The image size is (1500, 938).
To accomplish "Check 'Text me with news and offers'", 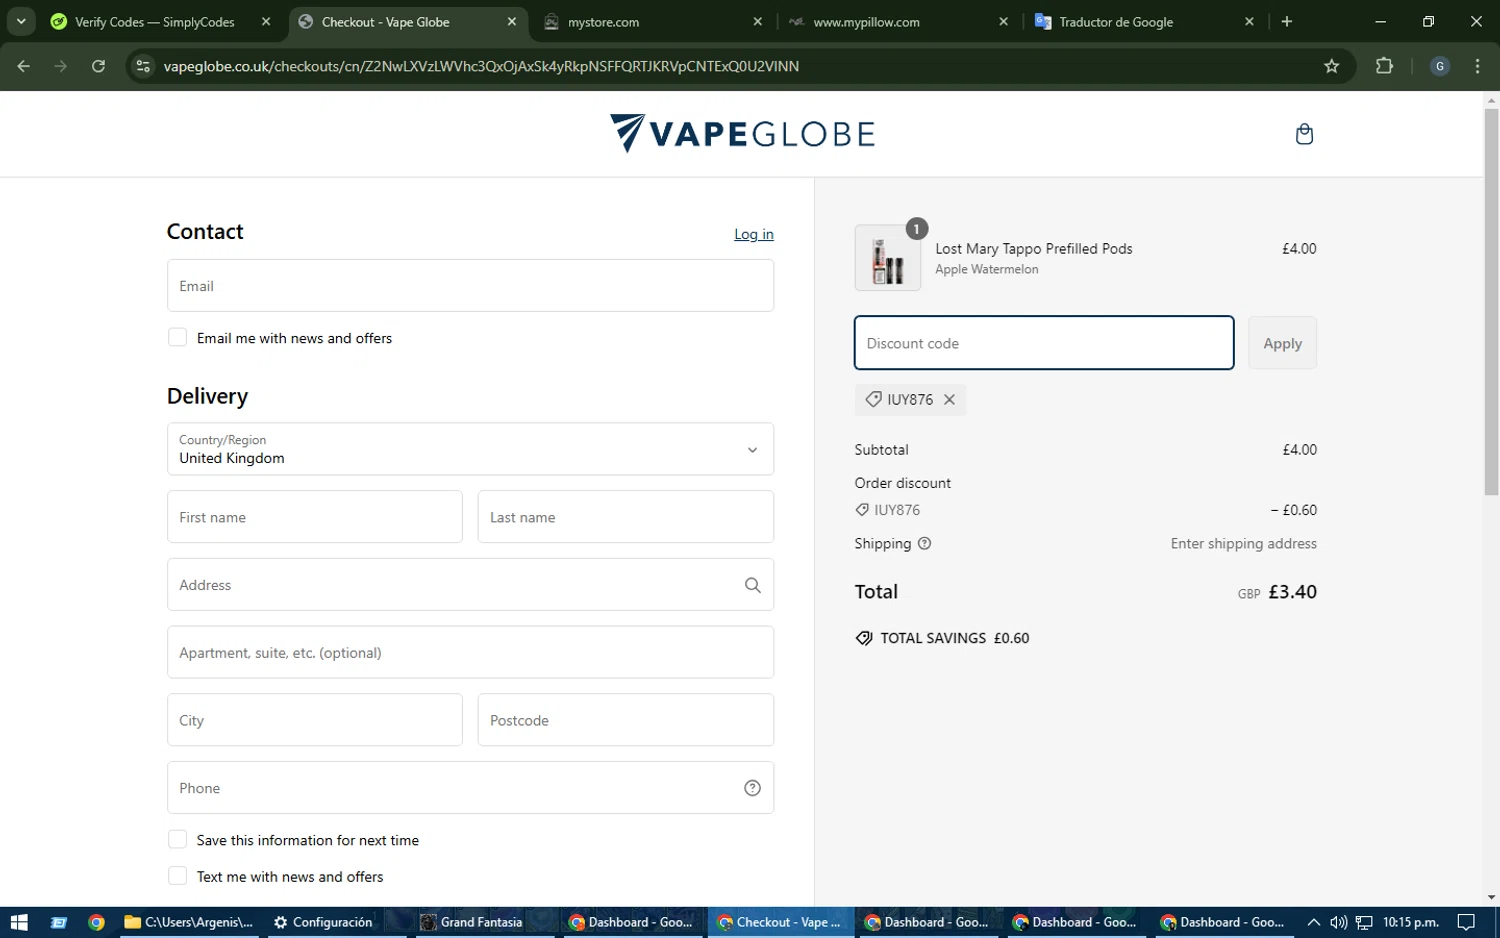I will pyautogui.click(x=177, y=875).
